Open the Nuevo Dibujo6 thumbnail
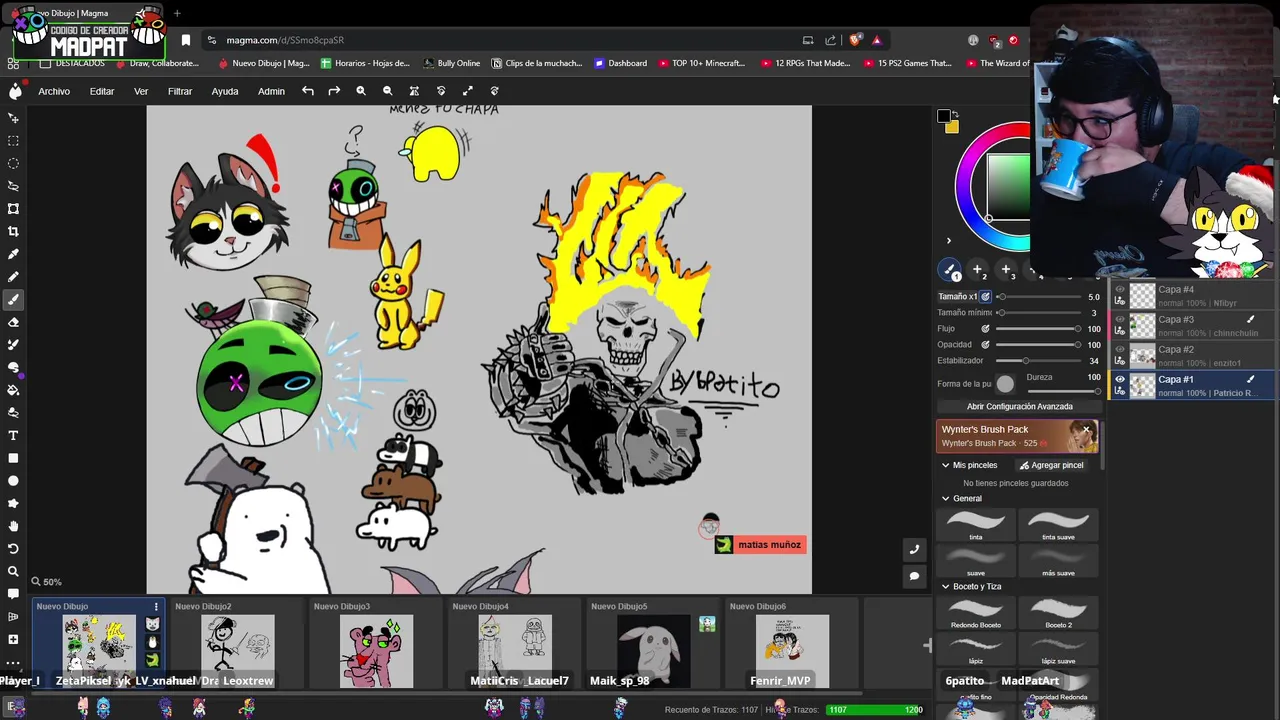The height and width of the screenshot is (720, 1280). pyautogui.click(x=792, y=651)
